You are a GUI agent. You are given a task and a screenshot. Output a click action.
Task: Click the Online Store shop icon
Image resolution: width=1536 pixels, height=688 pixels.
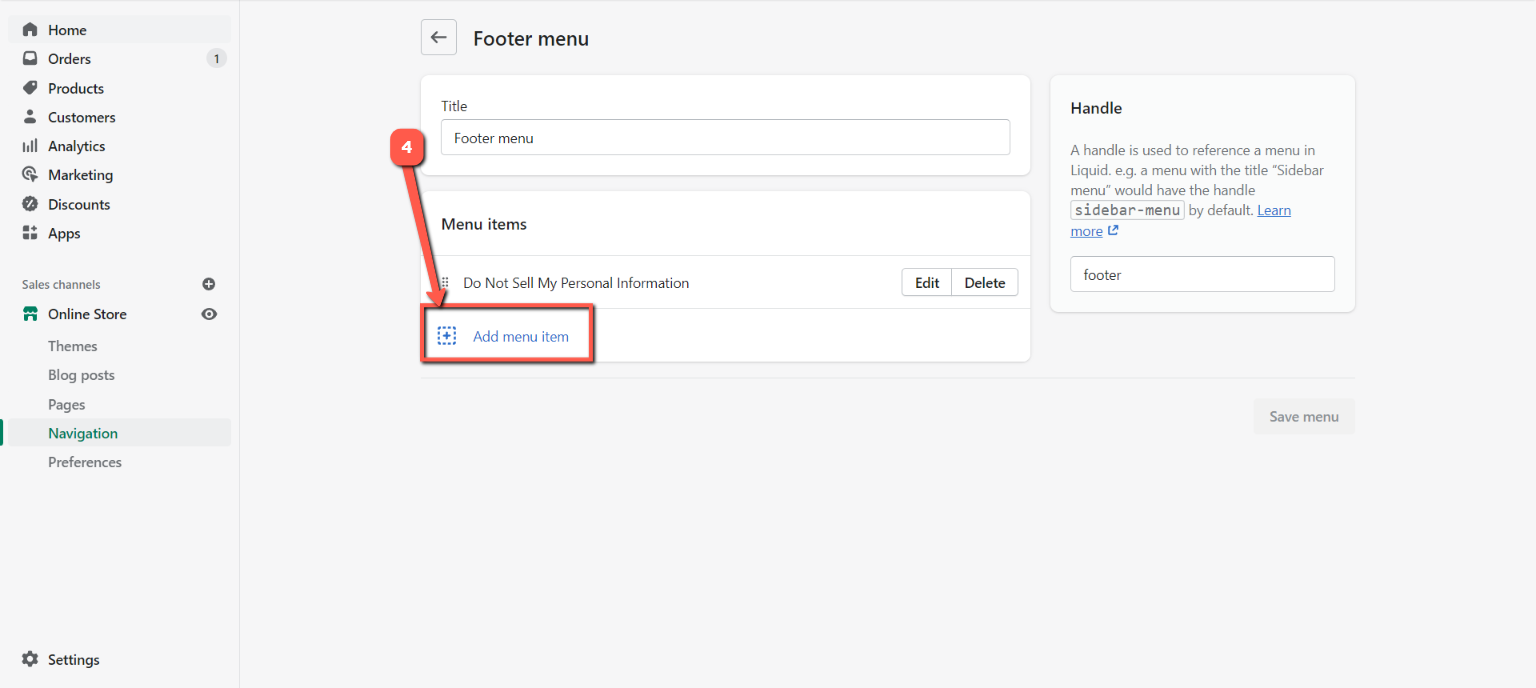click(30, 314)
